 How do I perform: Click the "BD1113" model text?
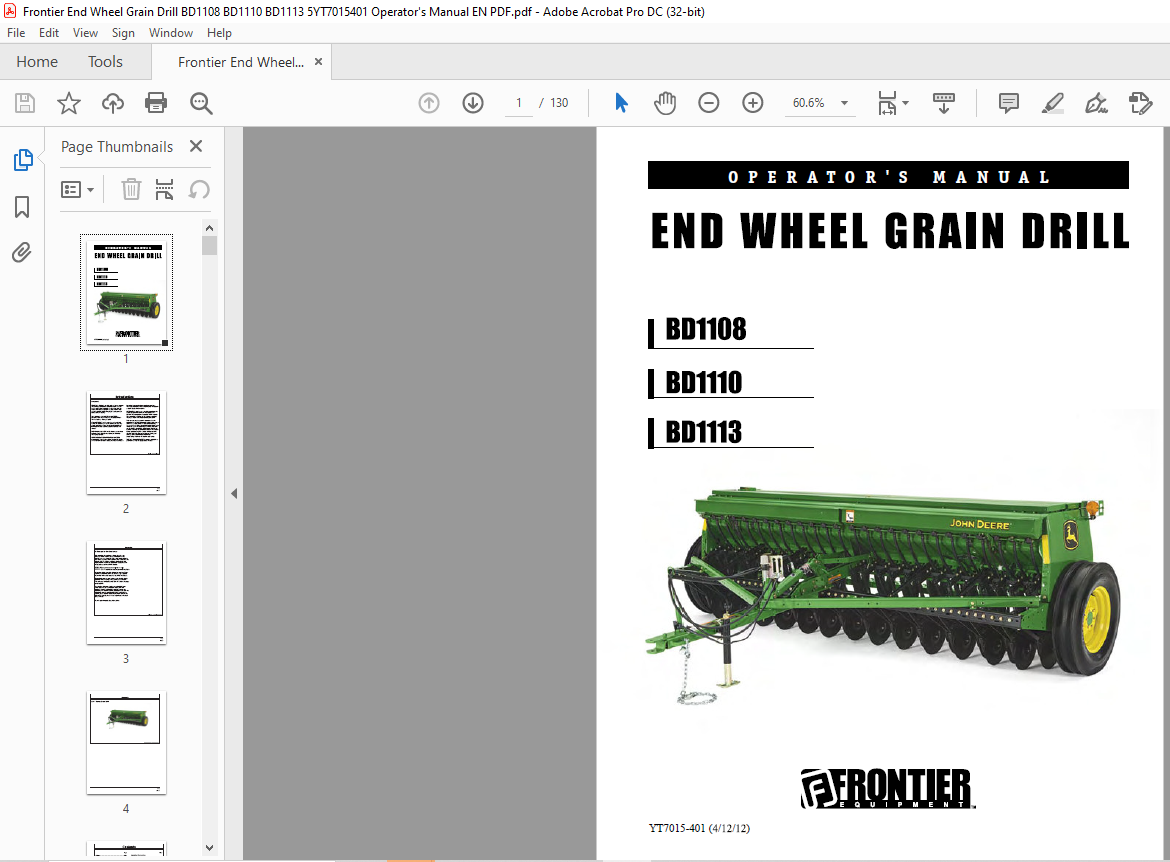[x=704, y=432]
